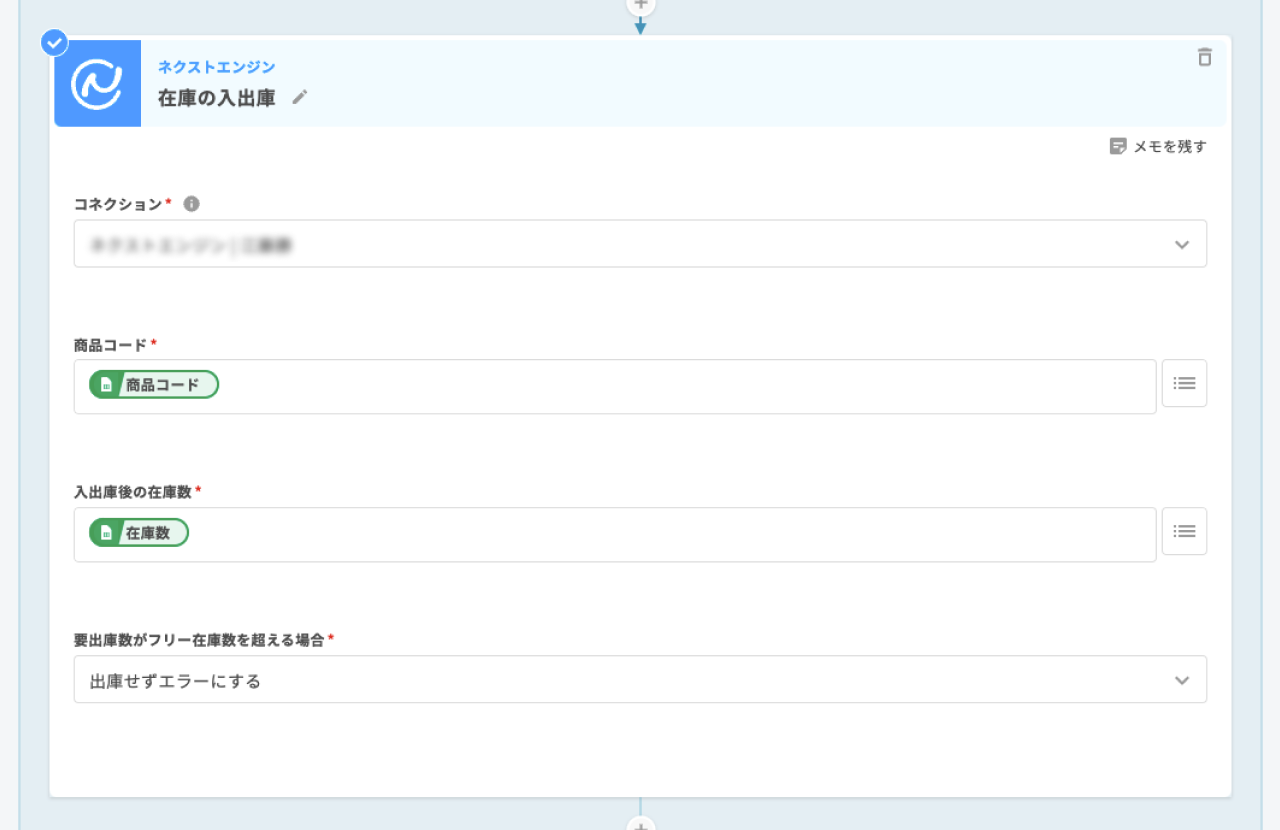
Task: Click the メモを残す button text
Action: pyautogui.click(x=1169, y=147)
